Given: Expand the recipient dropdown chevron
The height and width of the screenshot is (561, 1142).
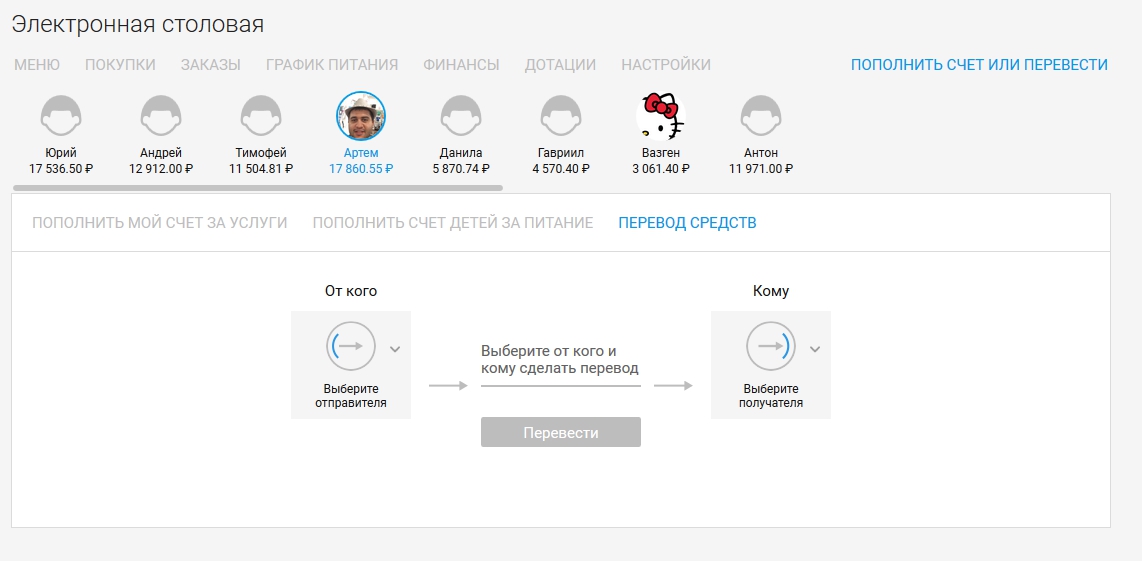Looking at the screenshot, I should coord(815,349).
